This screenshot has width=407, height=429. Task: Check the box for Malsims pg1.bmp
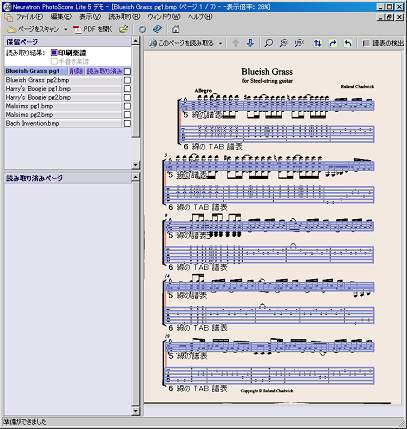coord(127,106)
